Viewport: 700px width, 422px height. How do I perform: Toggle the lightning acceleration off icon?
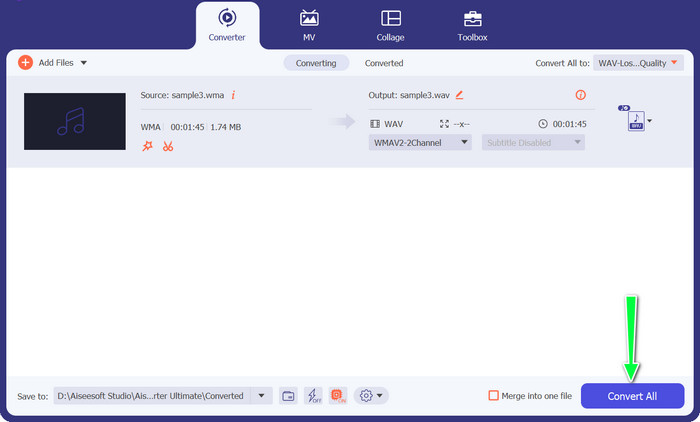313,396
